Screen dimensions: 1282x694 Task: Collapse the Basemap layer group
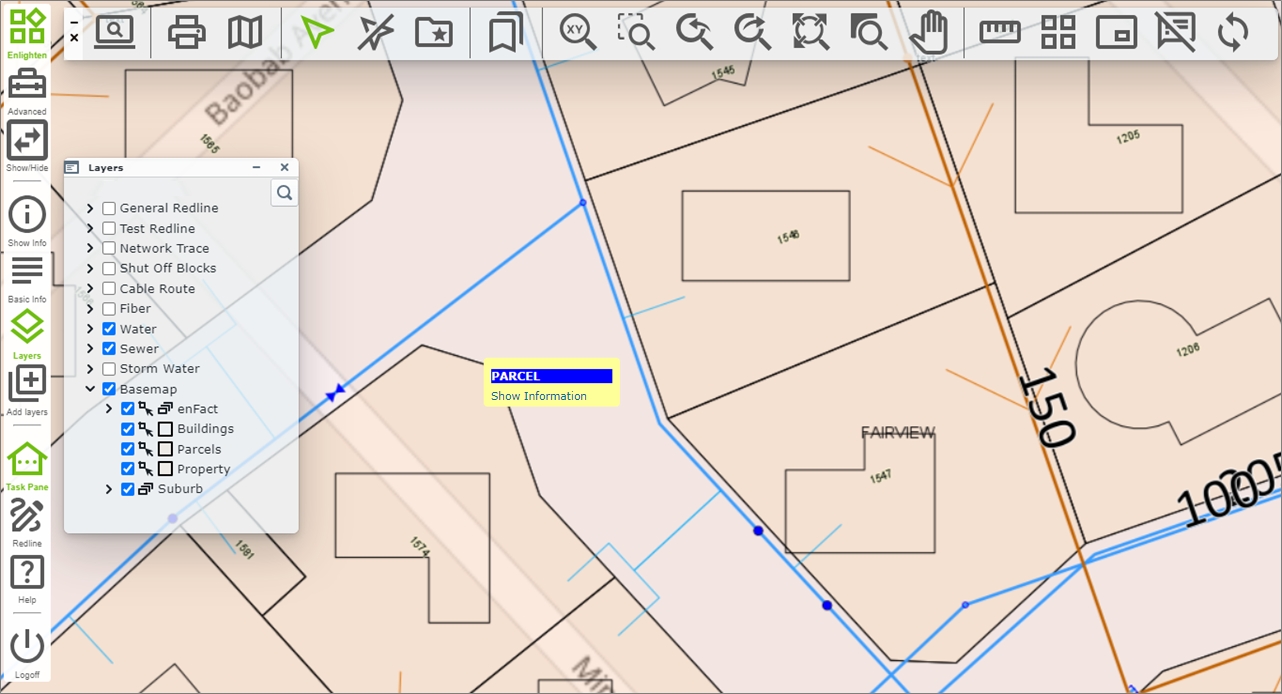click(x=90, y=389)
